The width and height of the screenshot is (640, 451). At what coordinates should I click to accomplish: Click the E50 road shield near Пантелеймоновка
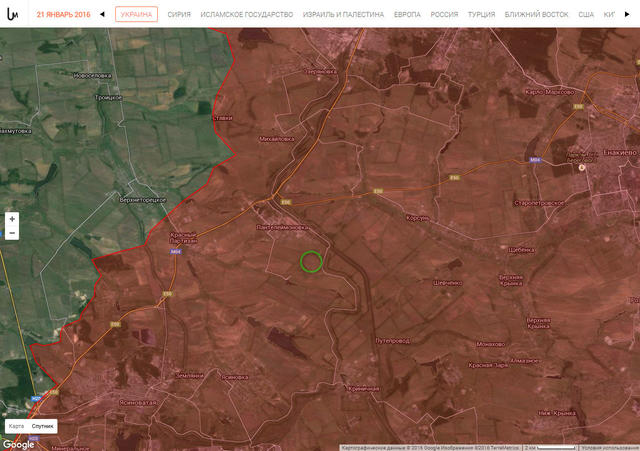coord(286,202)
